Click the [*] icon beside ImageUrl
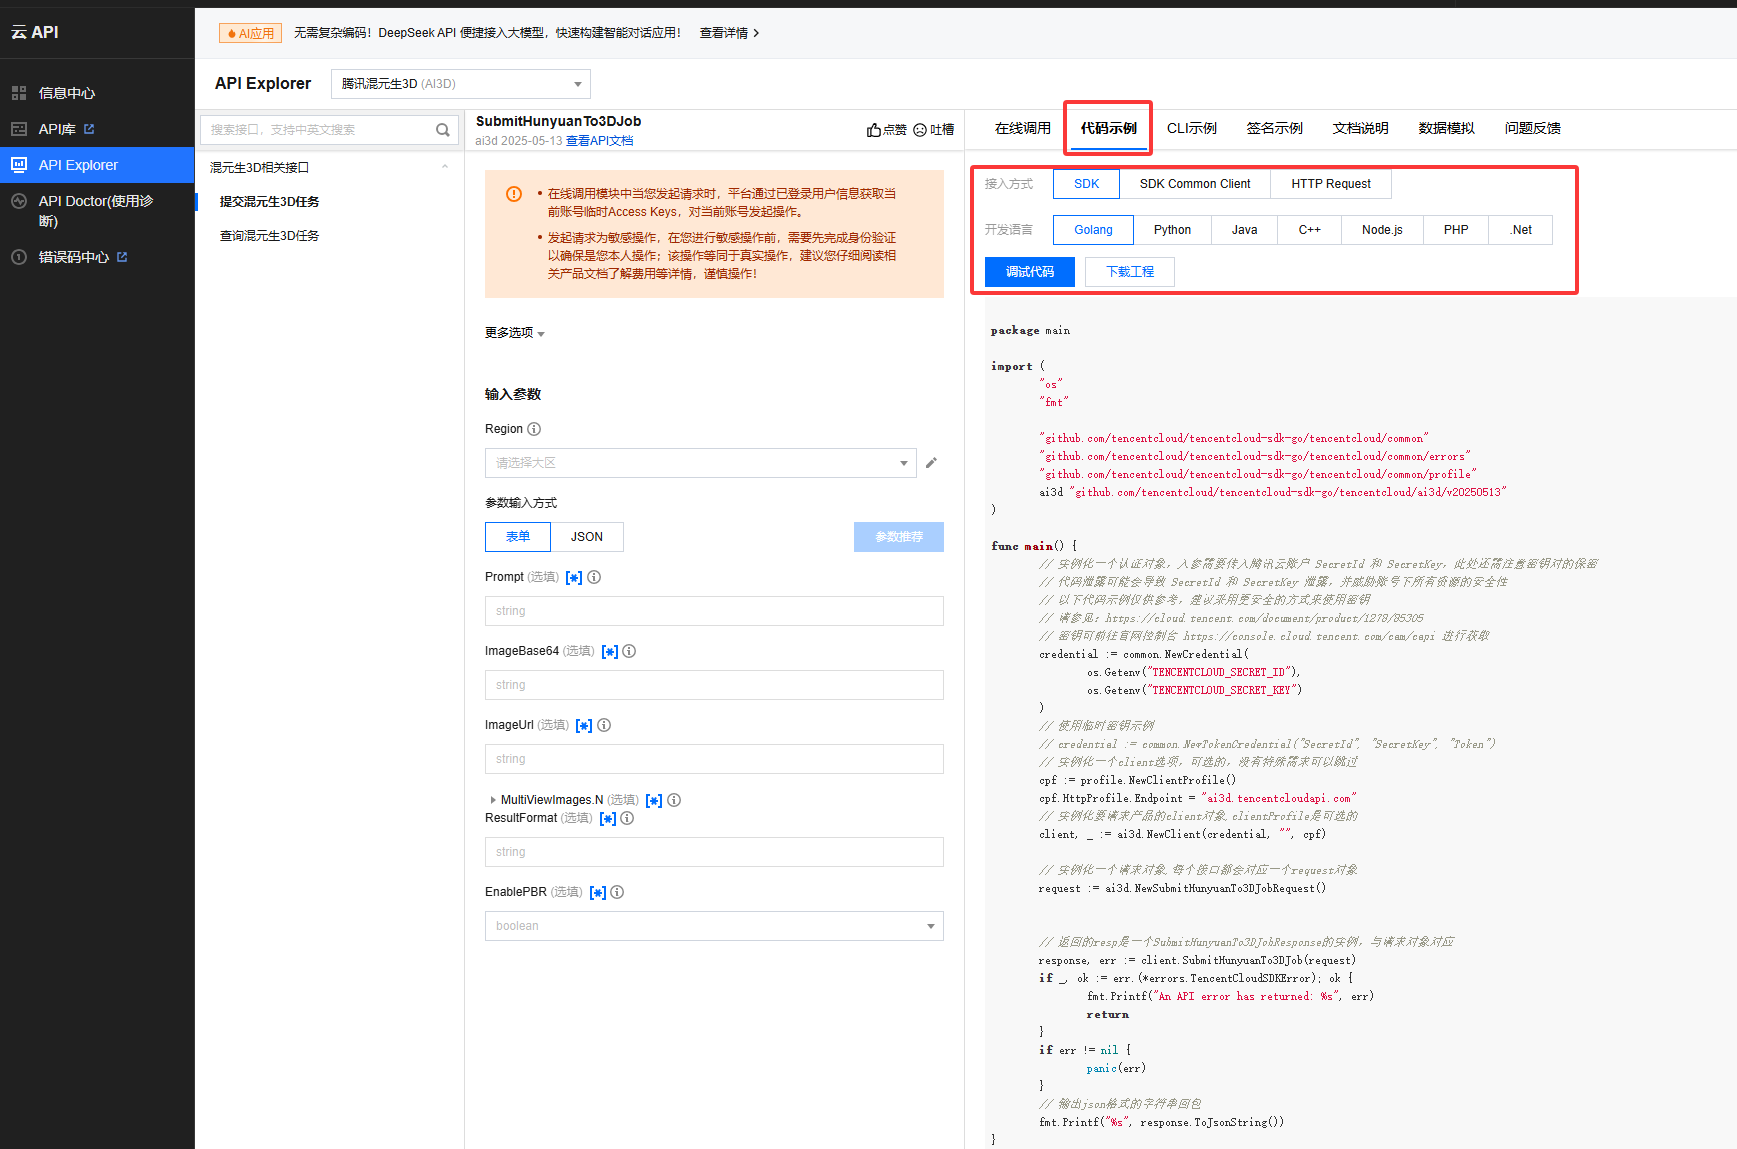The width and height of the screenshot is (1737, 1149). (x=584, y=726)
